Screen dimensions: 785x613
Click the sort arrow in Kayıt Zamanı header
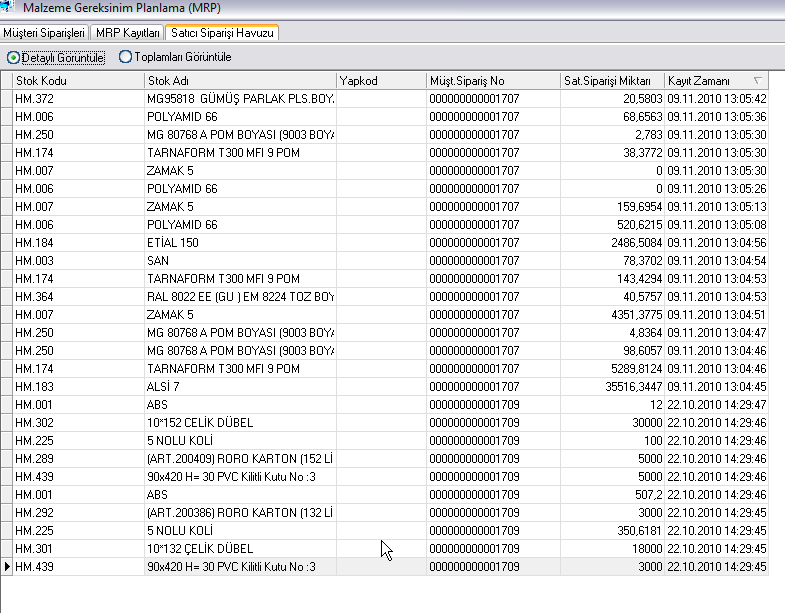point(757,80)
